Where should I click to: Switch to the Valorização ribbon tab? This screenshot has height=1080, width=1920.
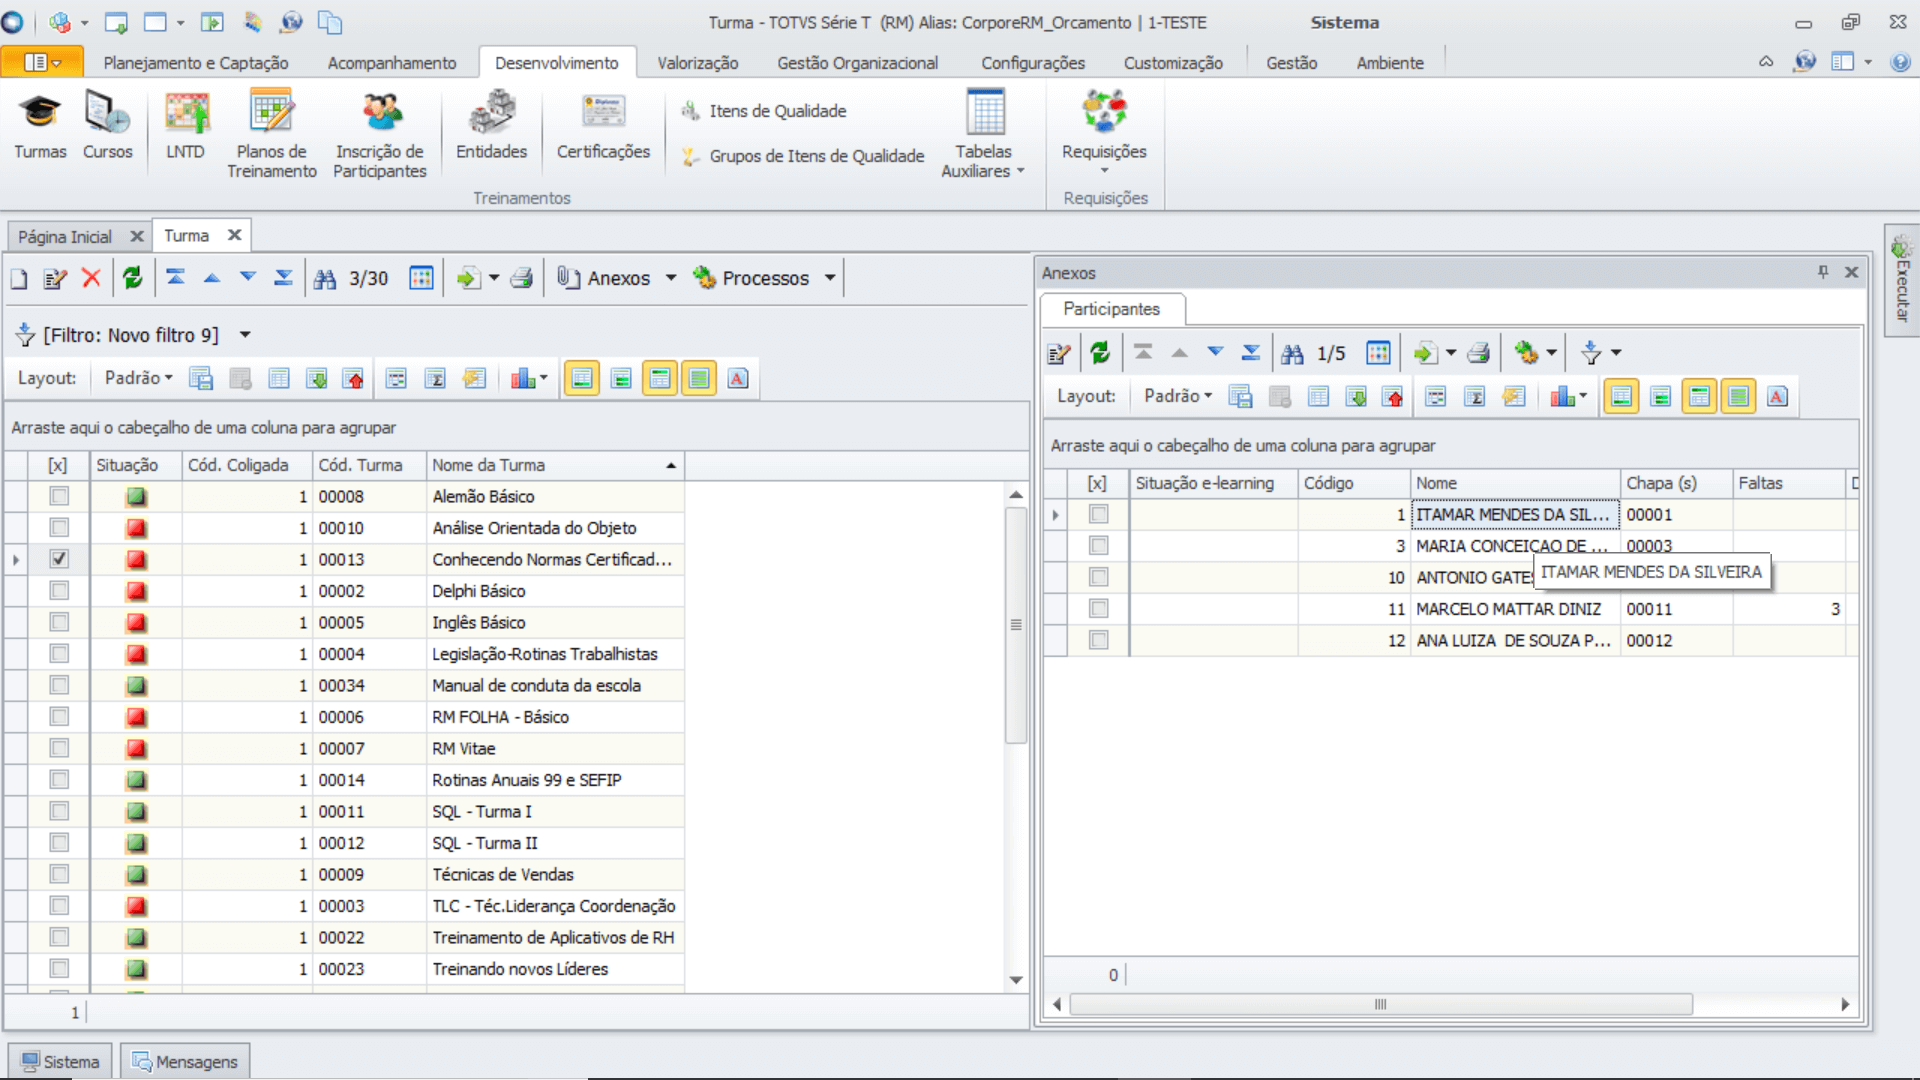click(x=697, y=63)
